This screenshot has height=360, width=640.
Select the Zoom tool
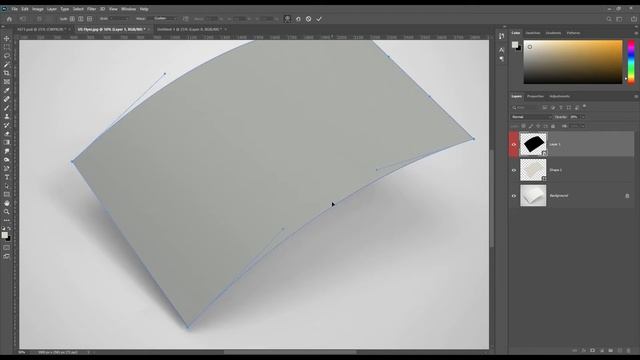pyautogui.click(x=7, y=211)
